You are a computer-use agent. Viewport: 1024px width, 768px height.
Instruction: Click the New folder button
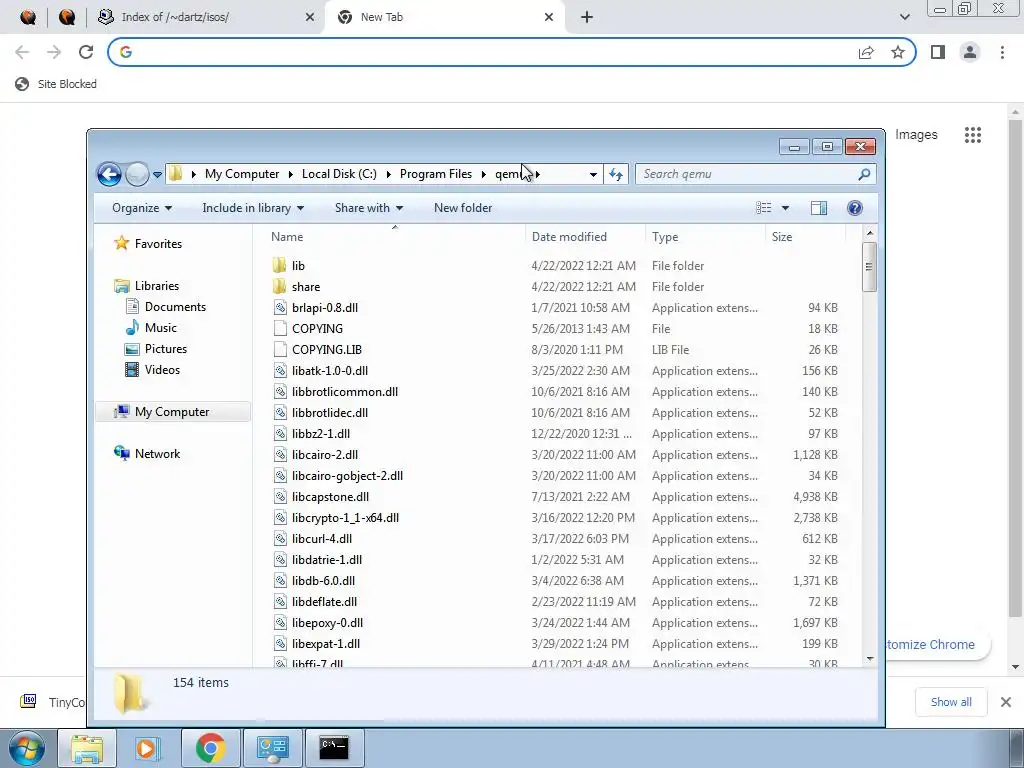(463, 208)
